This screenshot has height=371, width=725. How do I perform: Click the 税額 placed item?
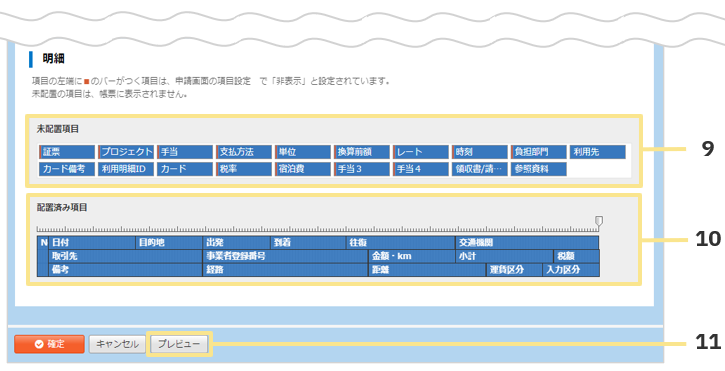coord(577,256)
